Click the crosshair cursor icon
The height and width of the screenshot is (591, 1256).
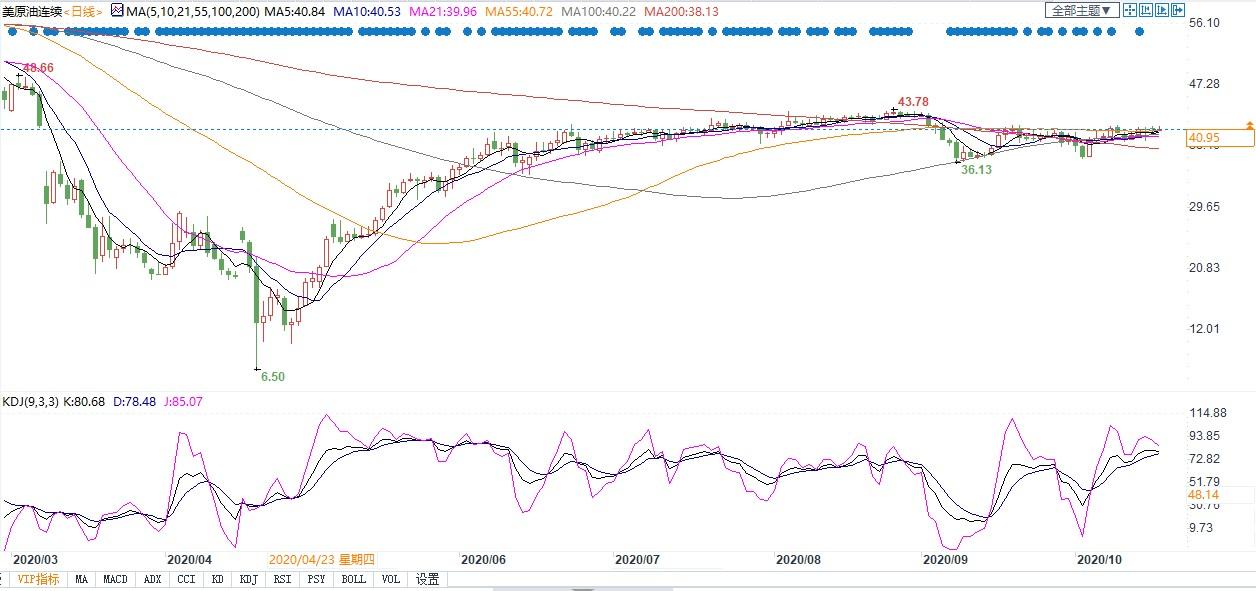[1130, 10]
